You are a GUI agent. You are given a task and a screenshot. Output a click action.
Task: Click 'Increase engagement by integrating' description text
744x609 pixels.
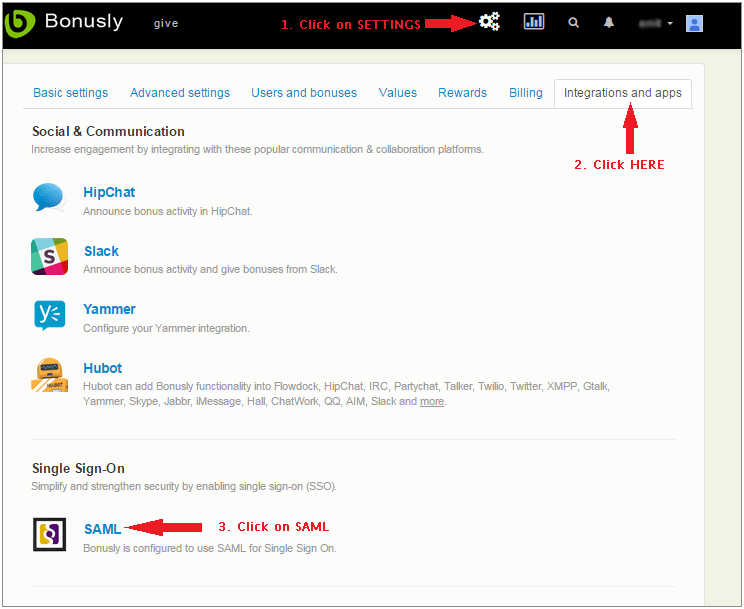coord(257,150)
